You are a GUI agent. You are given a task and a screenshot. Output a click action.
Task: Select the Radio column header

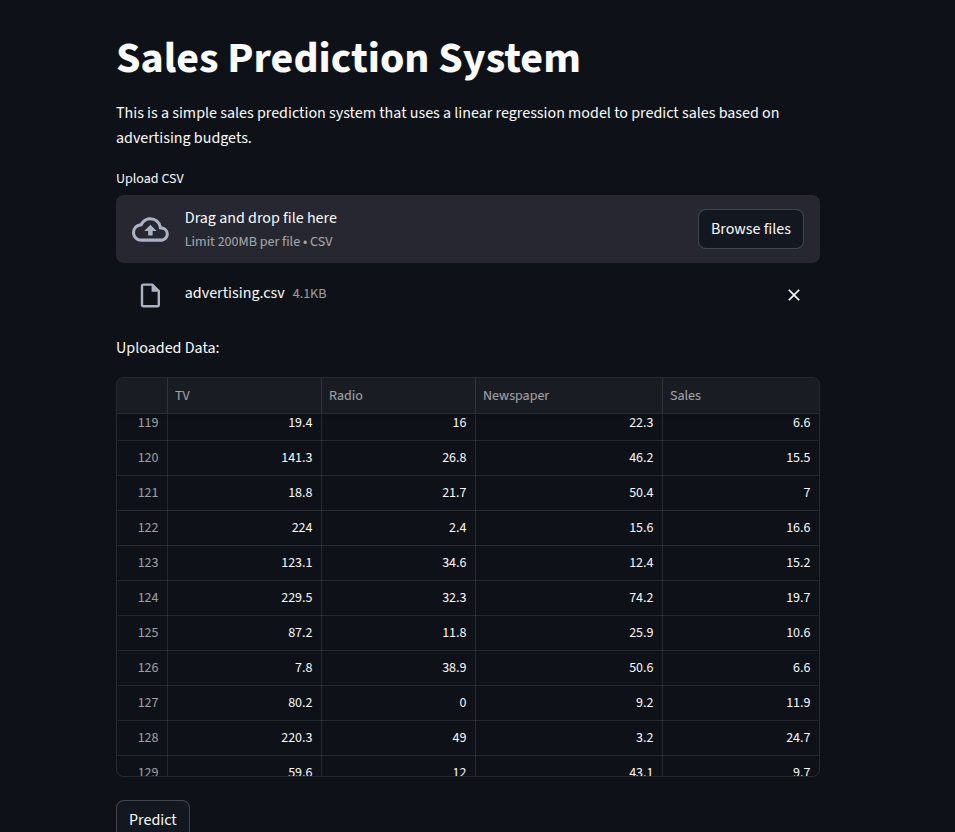point(345,395)
